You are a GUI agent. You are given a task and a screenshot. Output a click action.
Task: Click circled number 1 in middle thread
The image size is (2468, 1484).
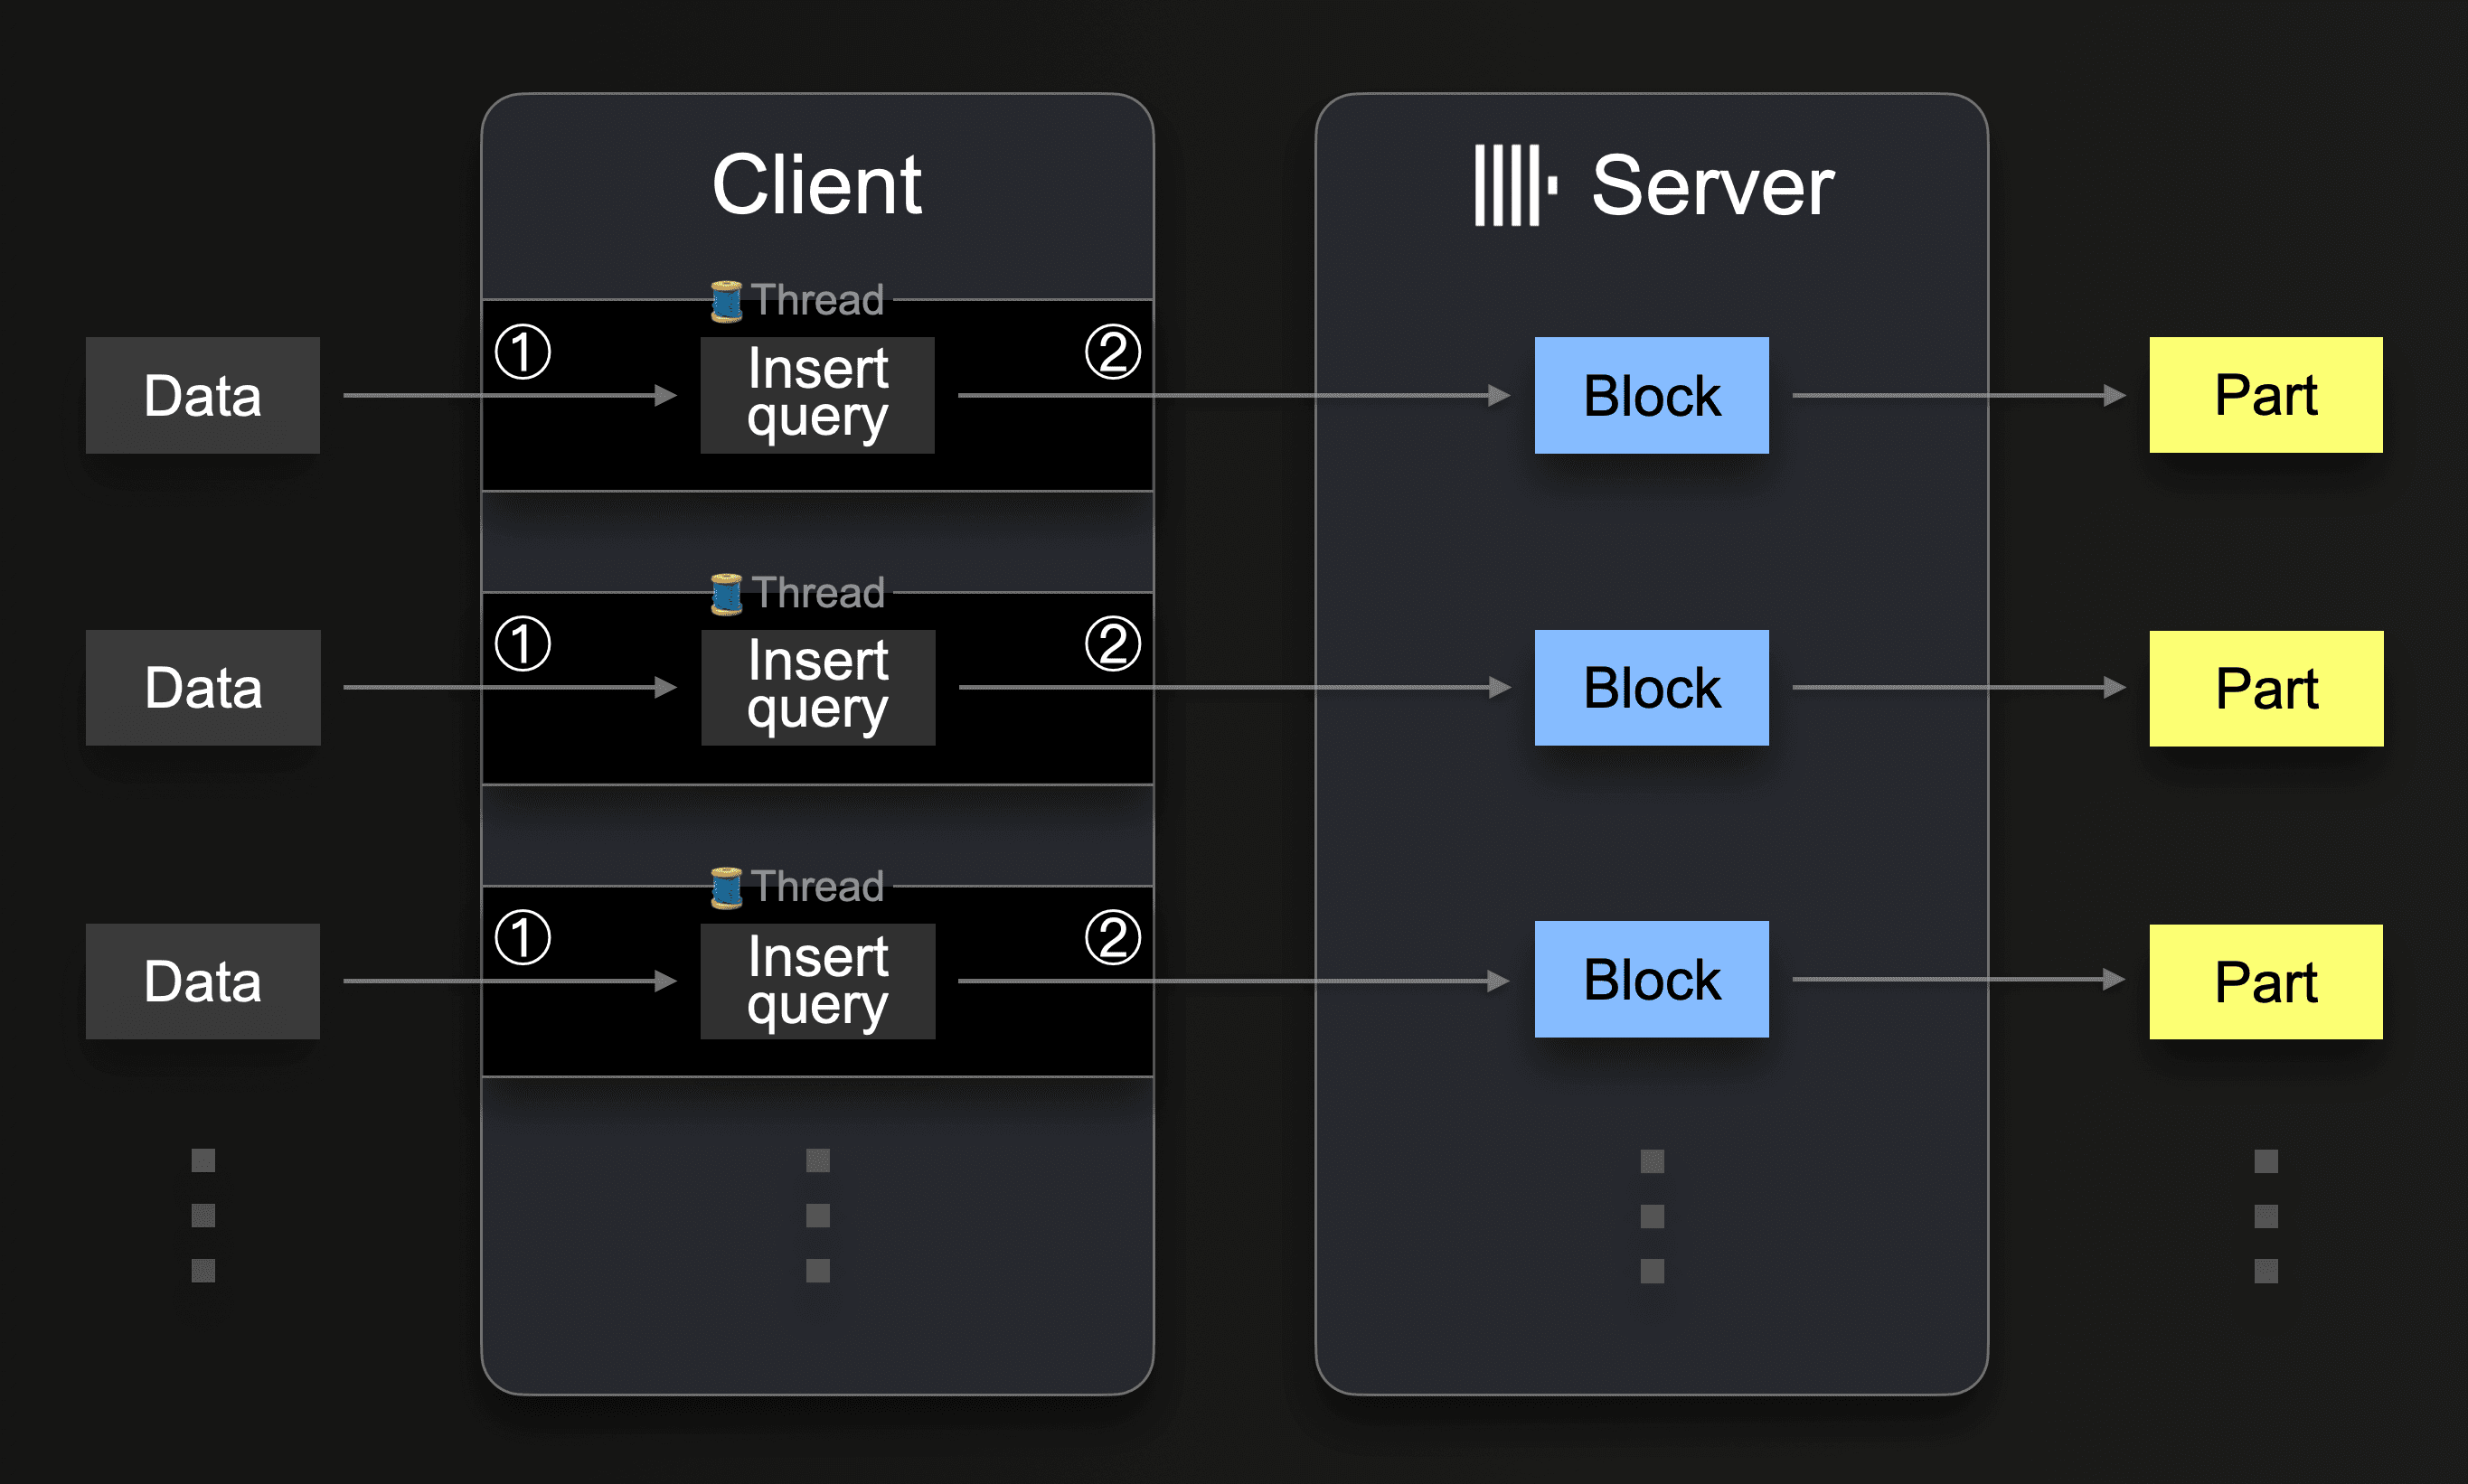click(x=523, y=644)
